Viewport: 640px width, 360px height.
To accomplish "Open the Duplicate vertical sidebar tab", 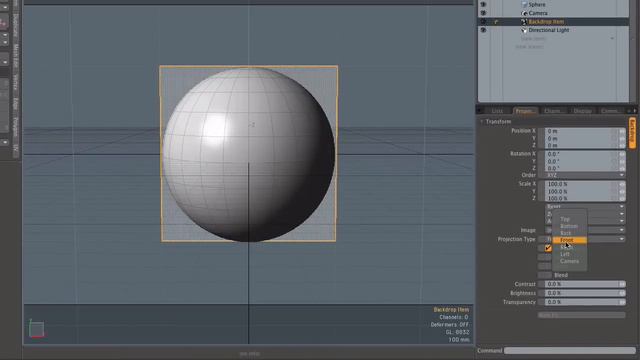I will pyautogui.click(x=16, y=25).
